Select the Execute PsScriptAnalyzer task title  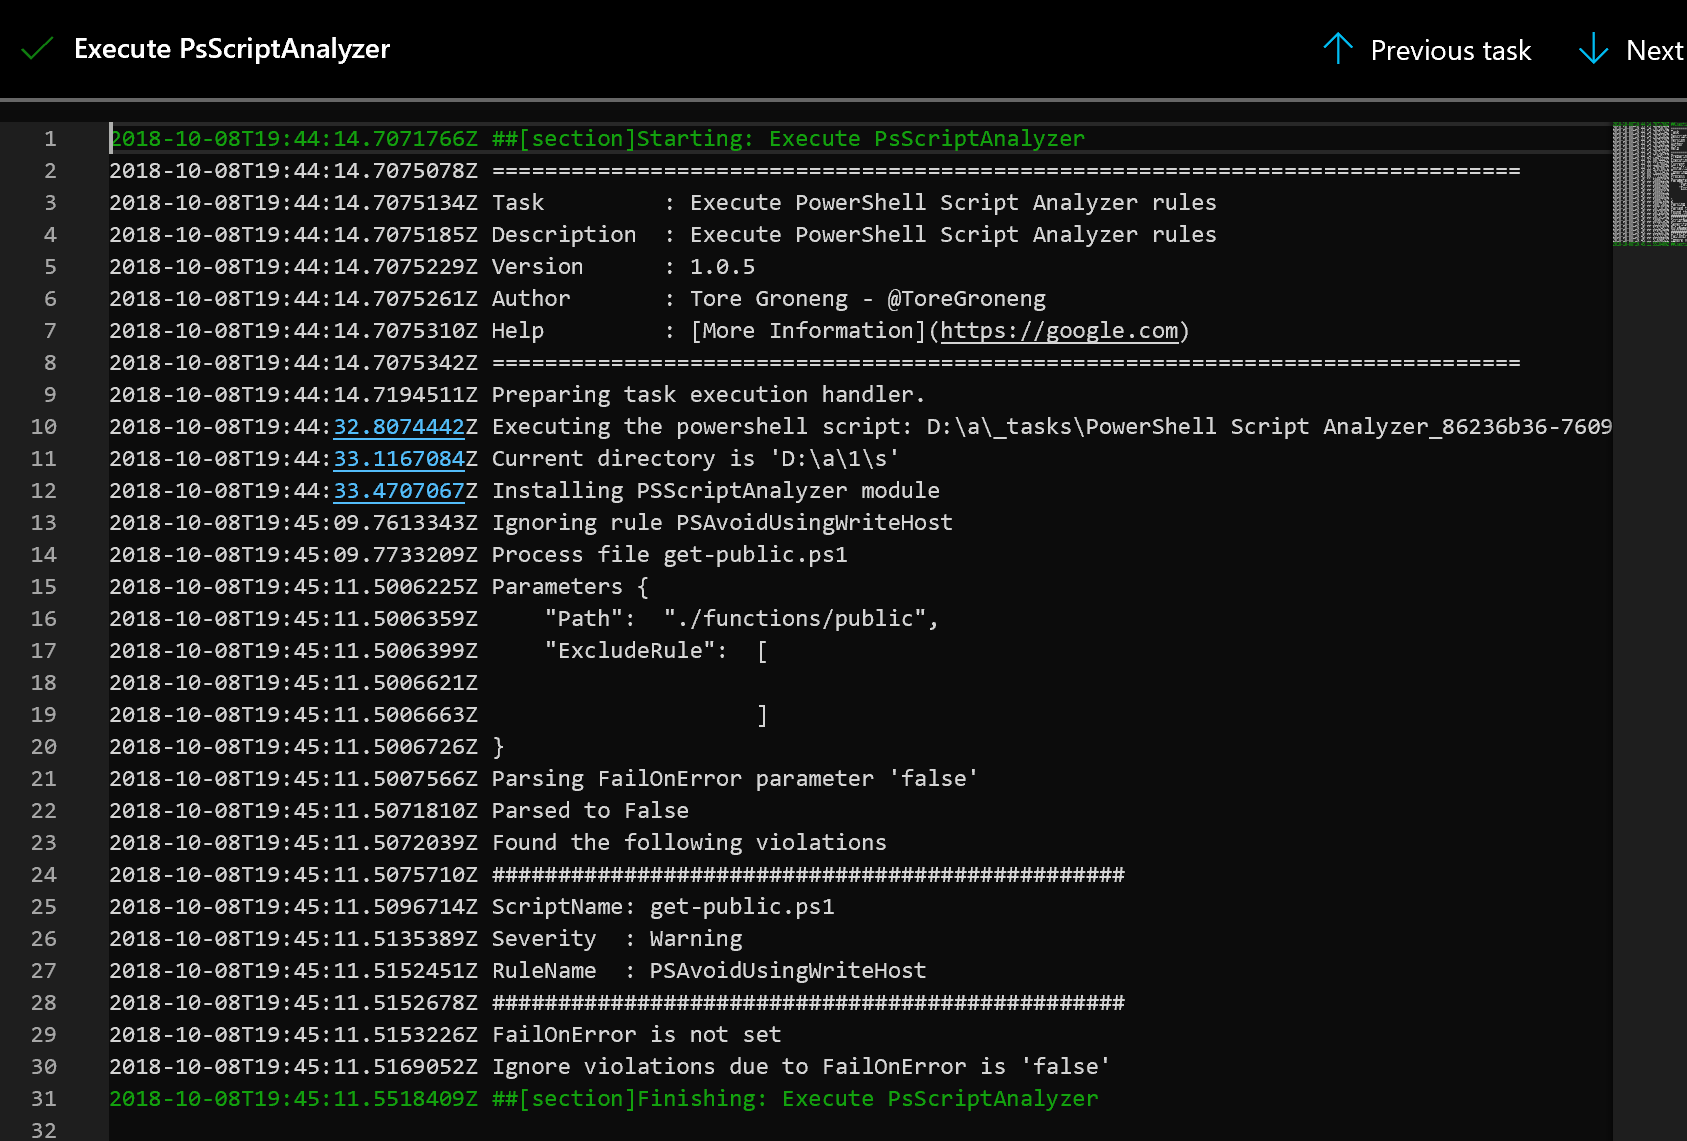(232, 48)
